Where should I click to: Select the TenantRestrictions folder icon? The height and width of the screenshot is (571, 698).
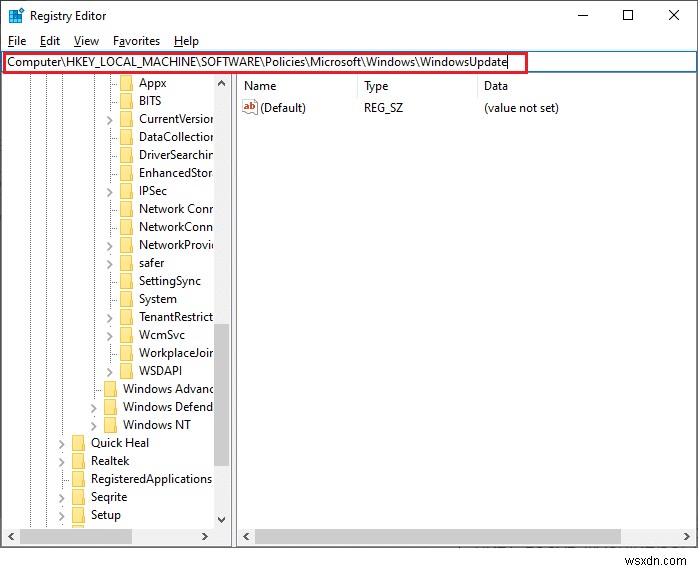126,317
